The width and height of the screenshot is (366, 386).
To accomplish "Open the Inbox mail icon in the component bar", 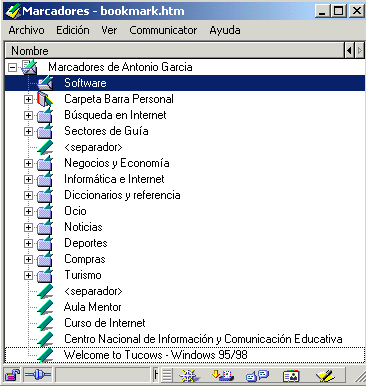I will (223, 376).
